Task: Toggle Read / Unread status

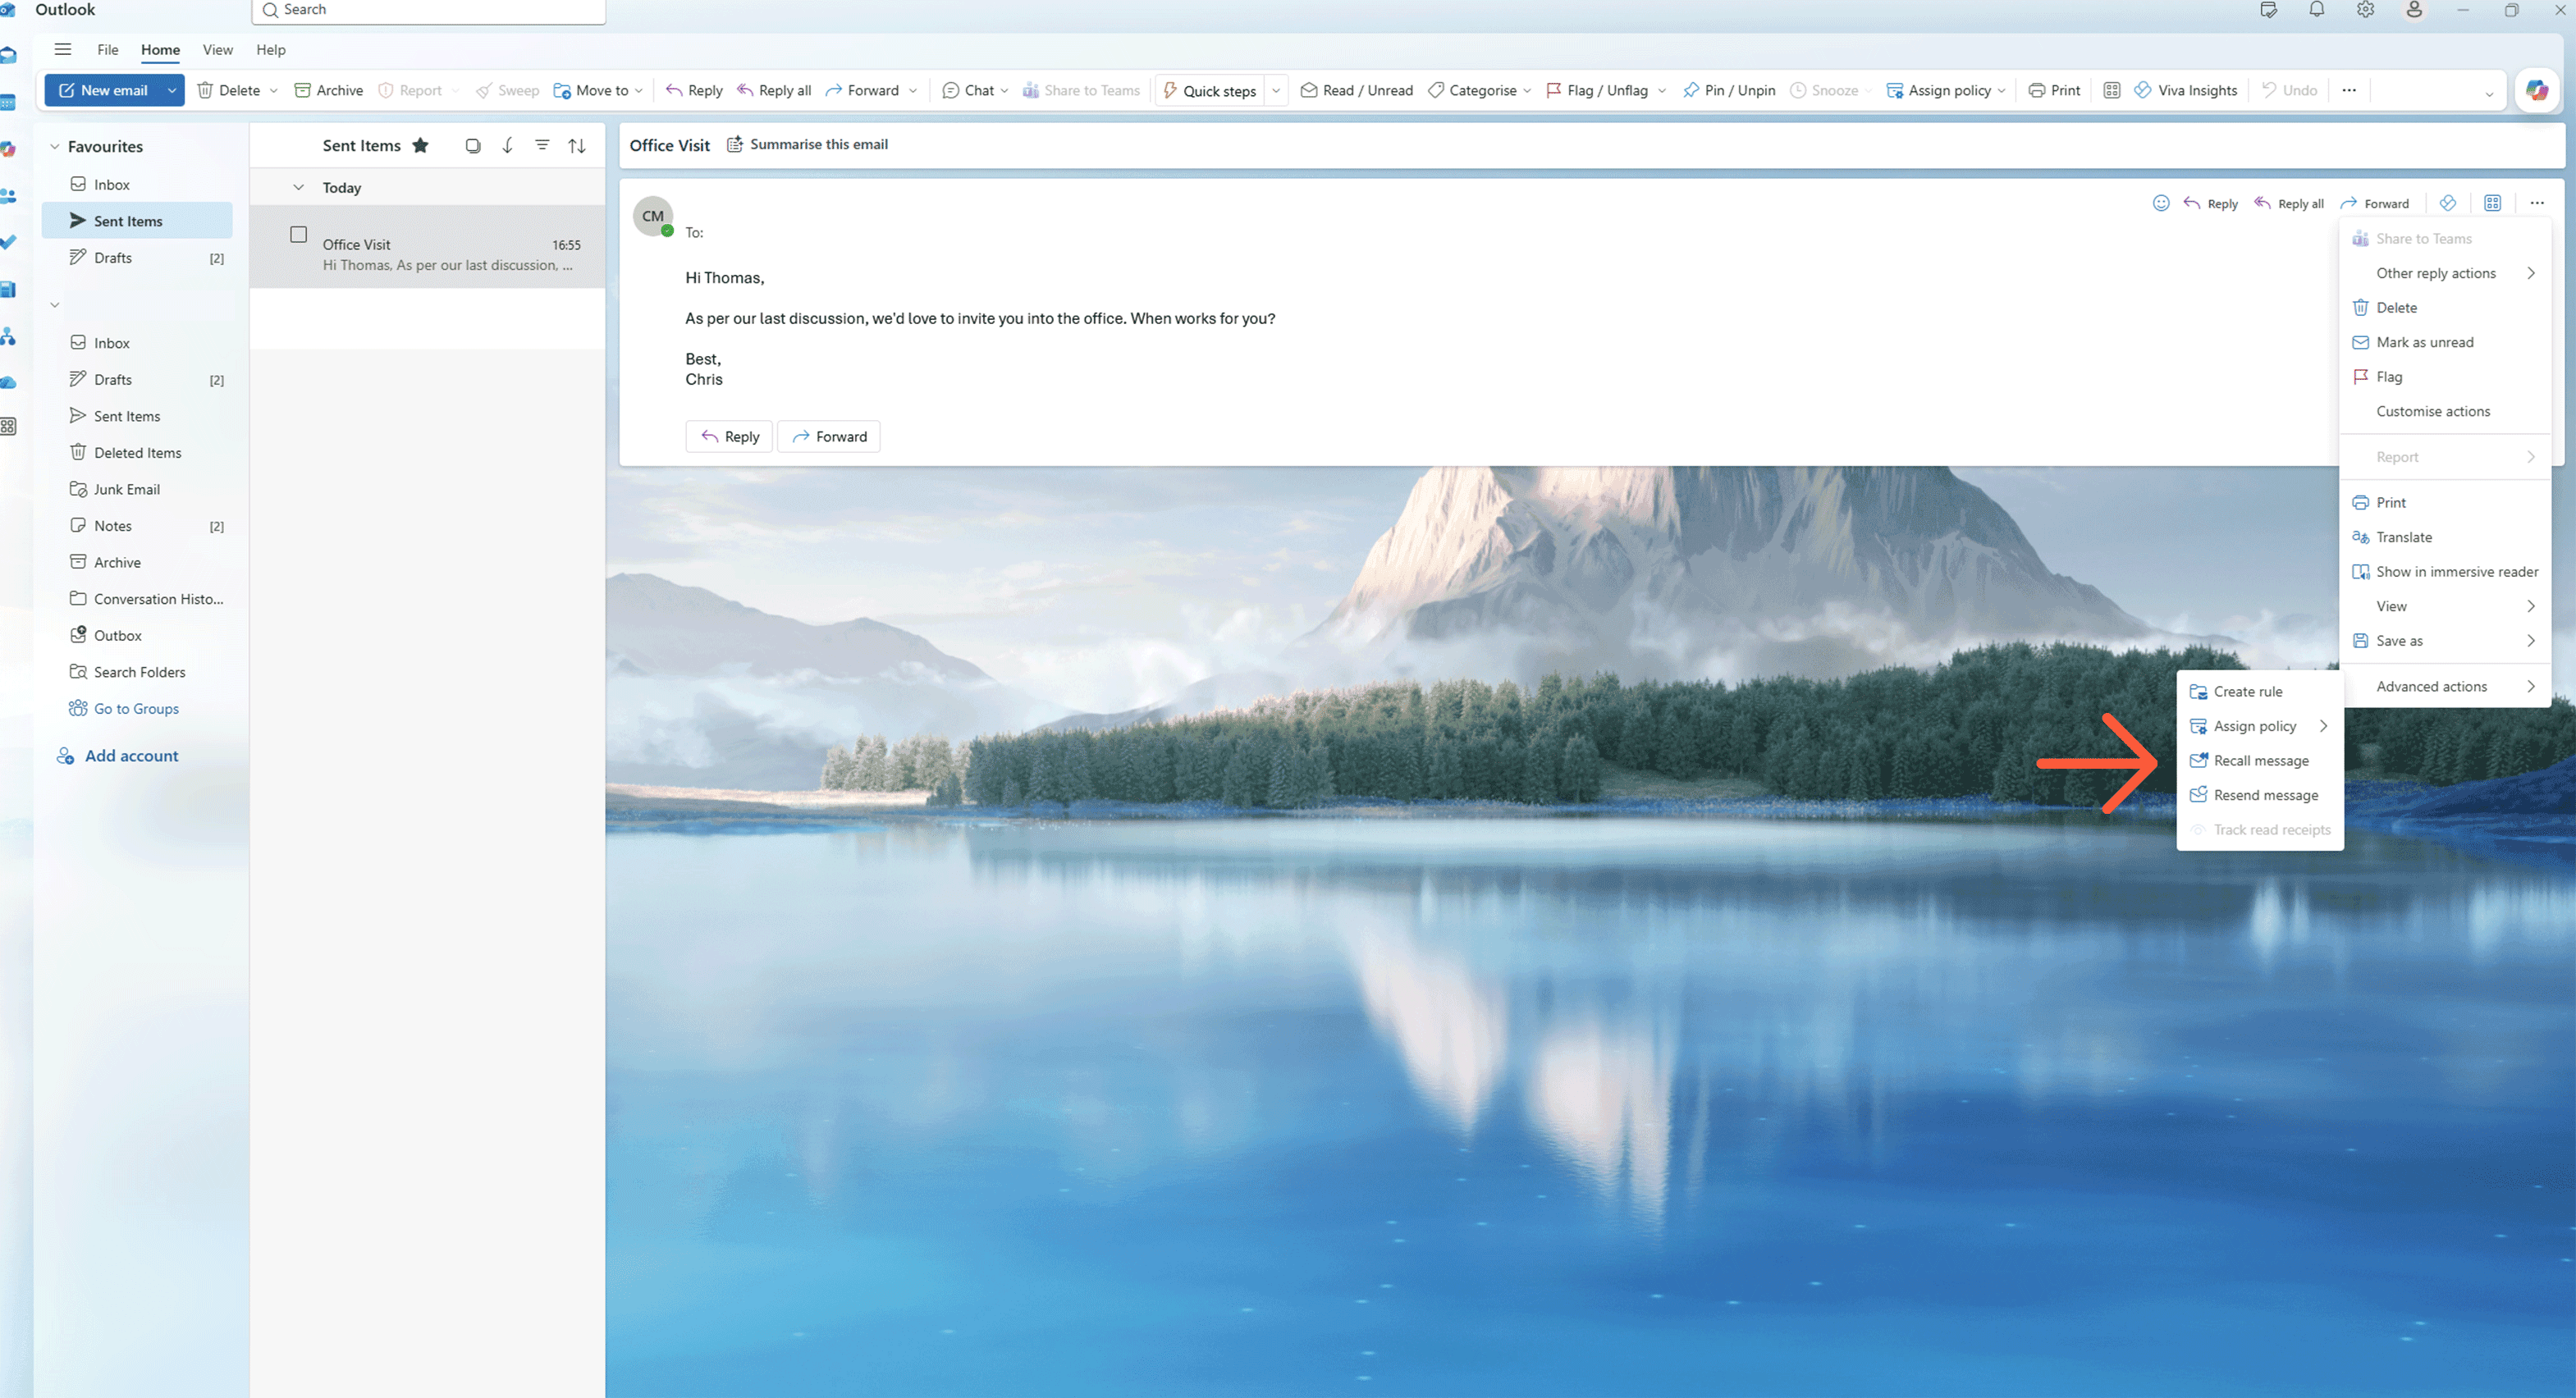Action: pos(1356,90)
